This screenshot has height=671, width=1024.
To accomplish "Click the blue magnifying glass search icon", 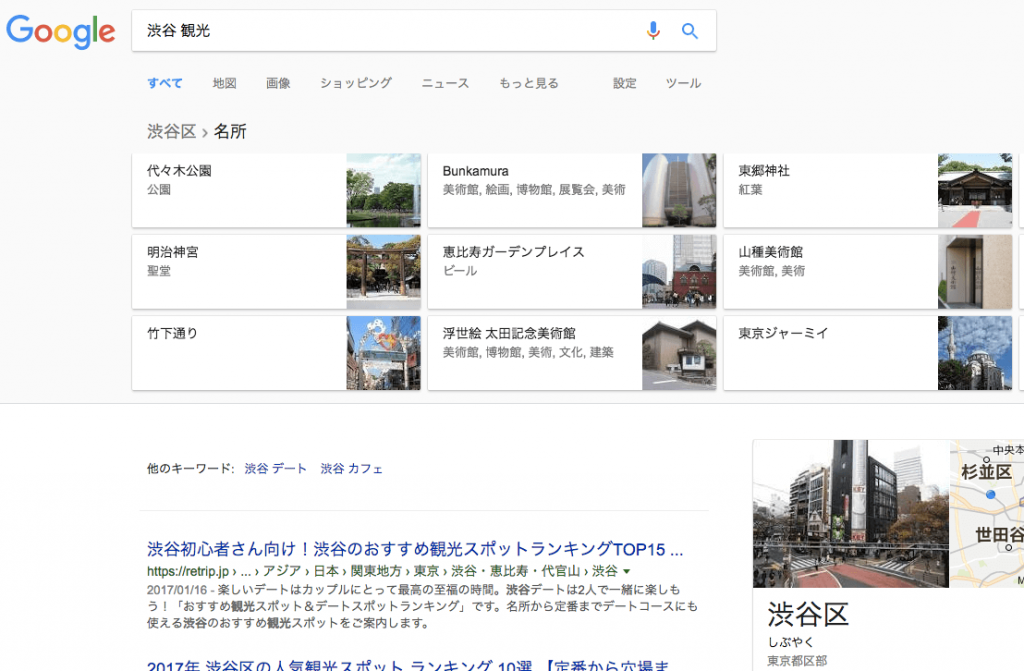I will click(689, 31).
